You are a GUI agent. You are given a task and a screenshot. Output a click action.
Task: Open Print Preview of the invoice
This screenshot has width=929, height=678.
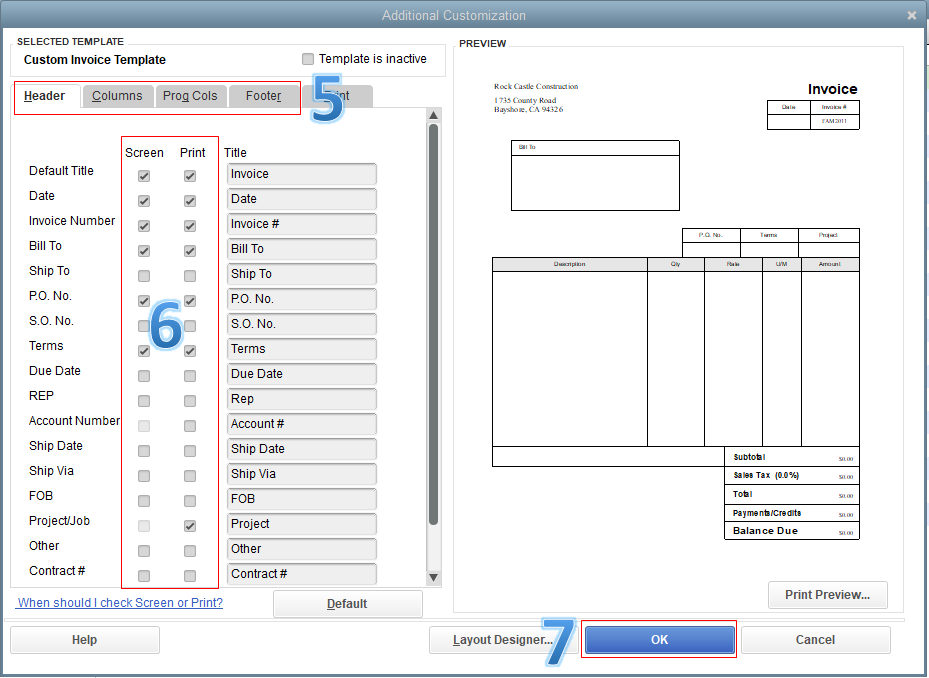(827, 594)
